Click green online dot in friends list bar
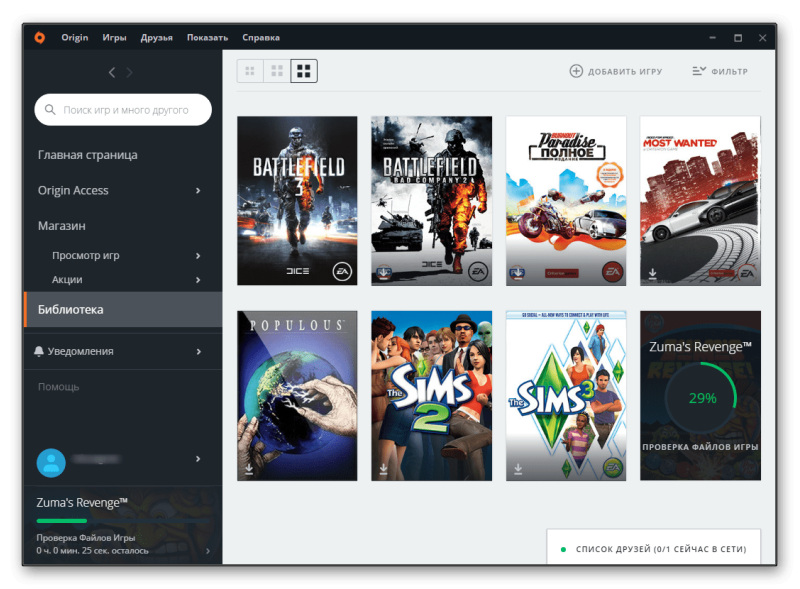The width and height of the screenshot is (800, 589). click(563, 549)
